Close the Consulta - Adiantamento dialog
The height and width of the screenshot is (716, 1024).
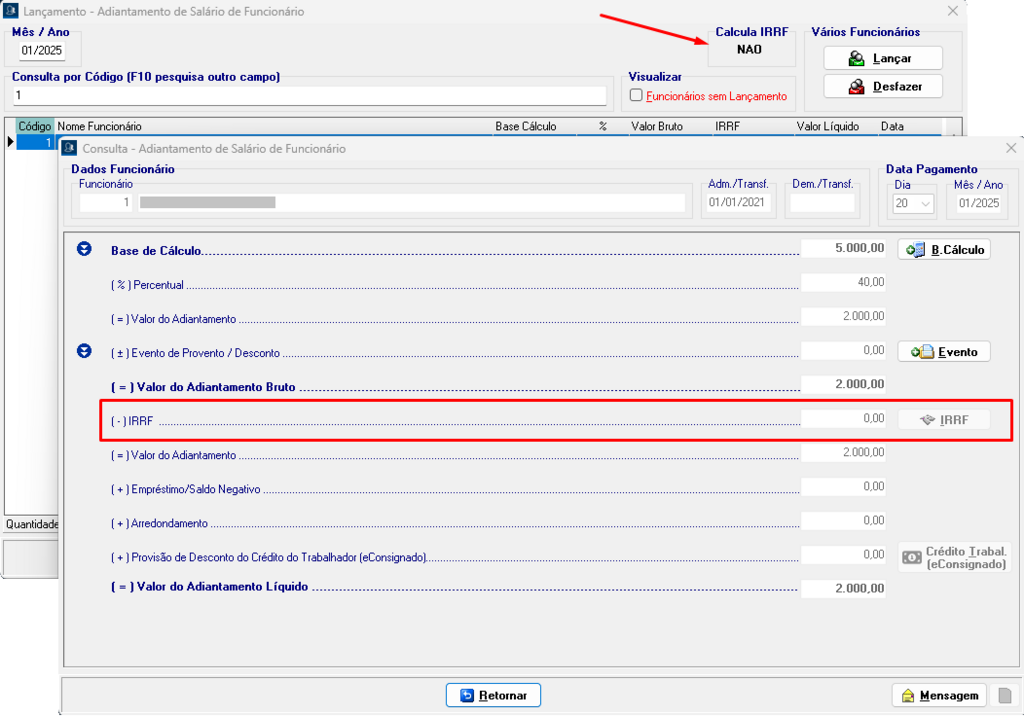coord(1010,148)
